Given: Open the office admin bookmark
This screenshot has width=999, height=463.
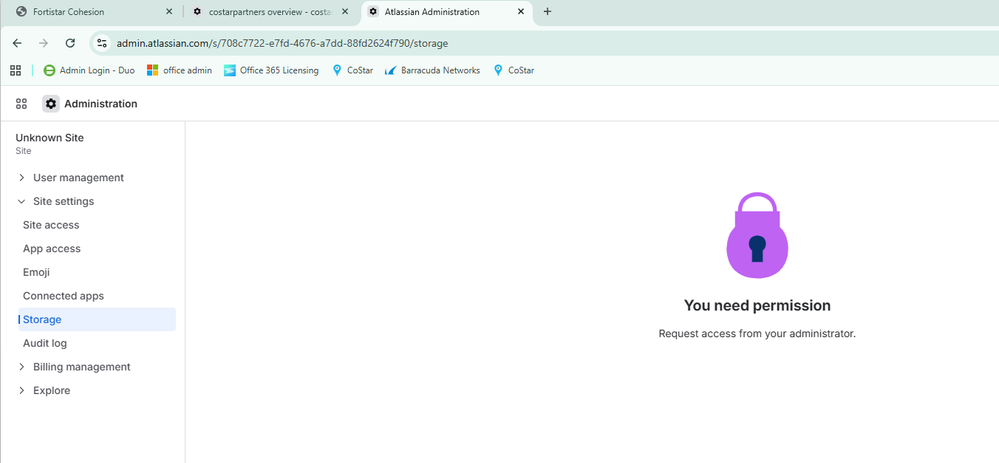Looking at the screenshot, I should pos(180,71).
